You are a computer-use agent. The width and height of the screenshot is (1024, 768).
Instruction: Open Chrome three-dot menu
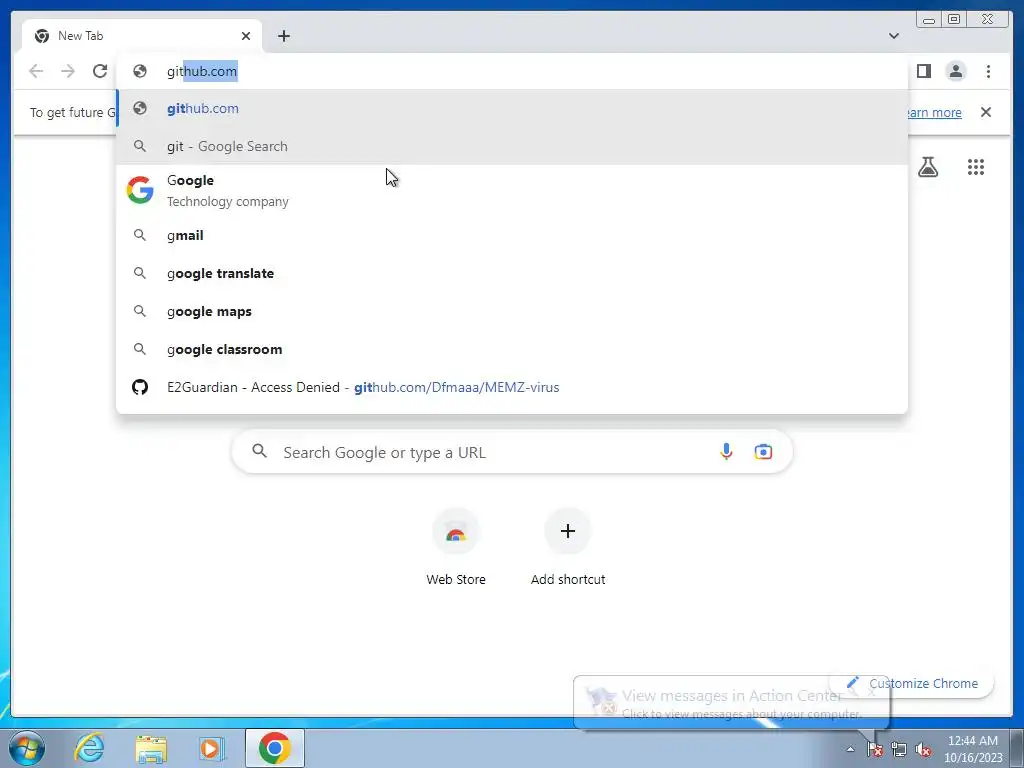tap(988, 71)
